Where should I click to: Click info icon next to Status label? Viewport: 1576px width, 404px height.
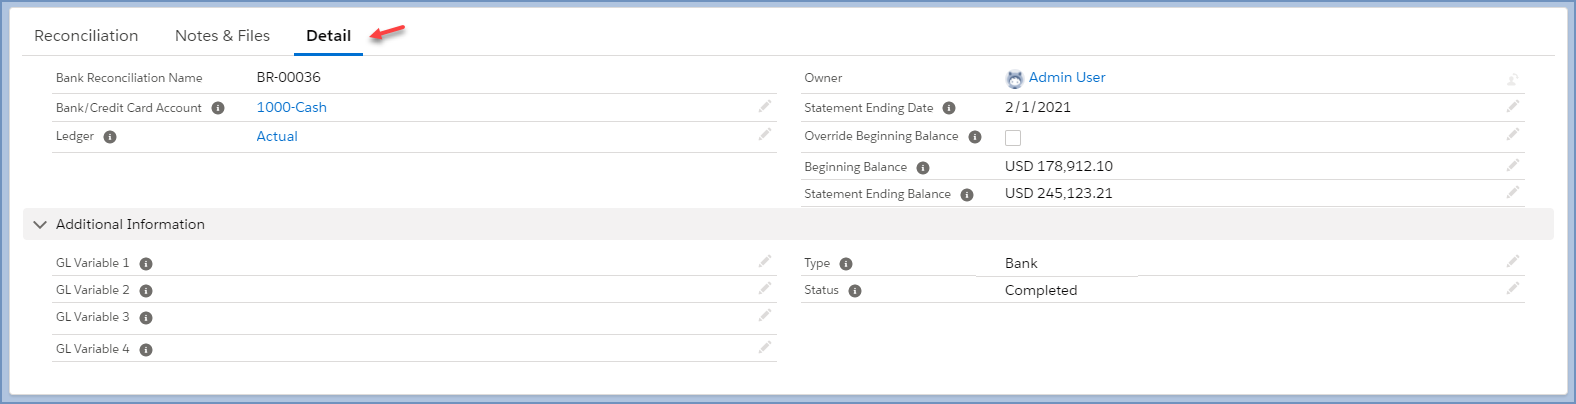(x=855, y=291)
